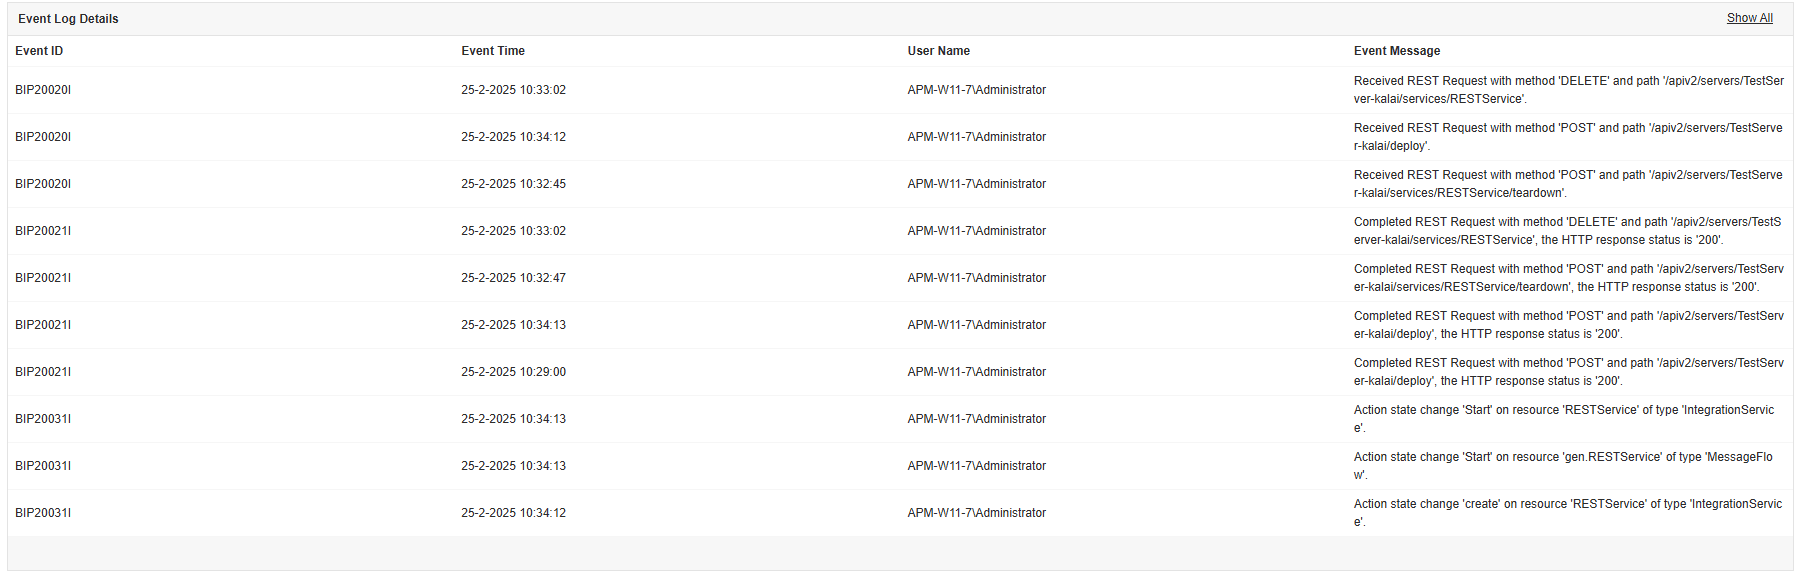Click the Completed 'DELETE' request message
Screen dimensions: 1799x572
1567,231
